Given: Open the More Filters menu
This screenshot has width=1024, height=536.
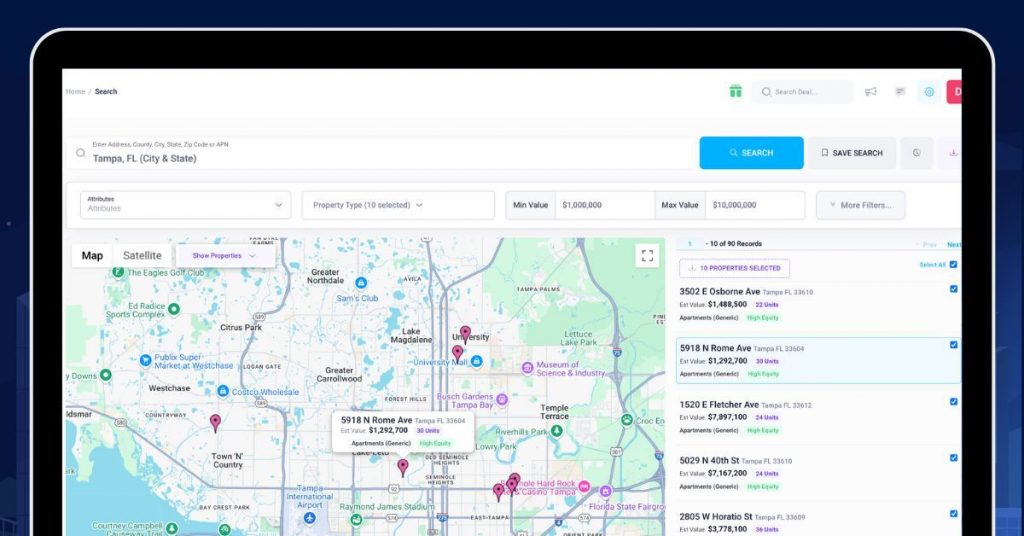Looking at the screenshot, I should coord(860,205).
